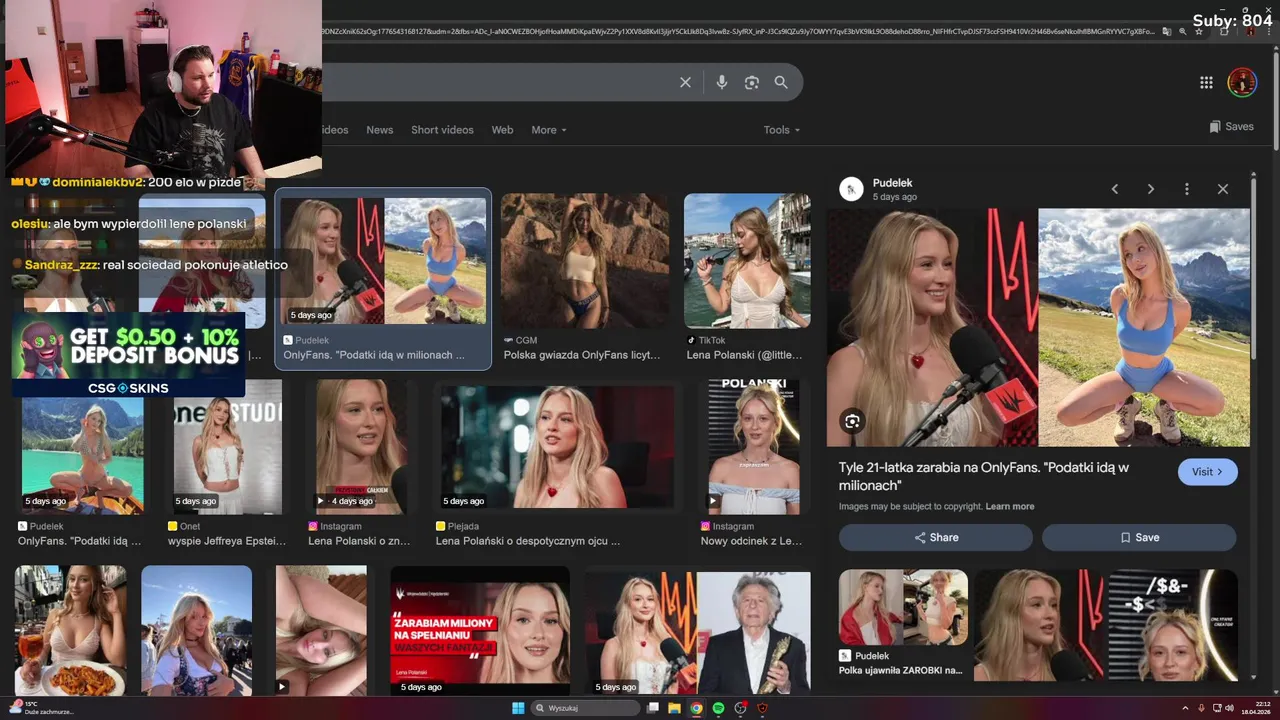Viewport: 1280px width, 720px height.
Task: Expand the Tools dropdown
Action: click(782, 130)
